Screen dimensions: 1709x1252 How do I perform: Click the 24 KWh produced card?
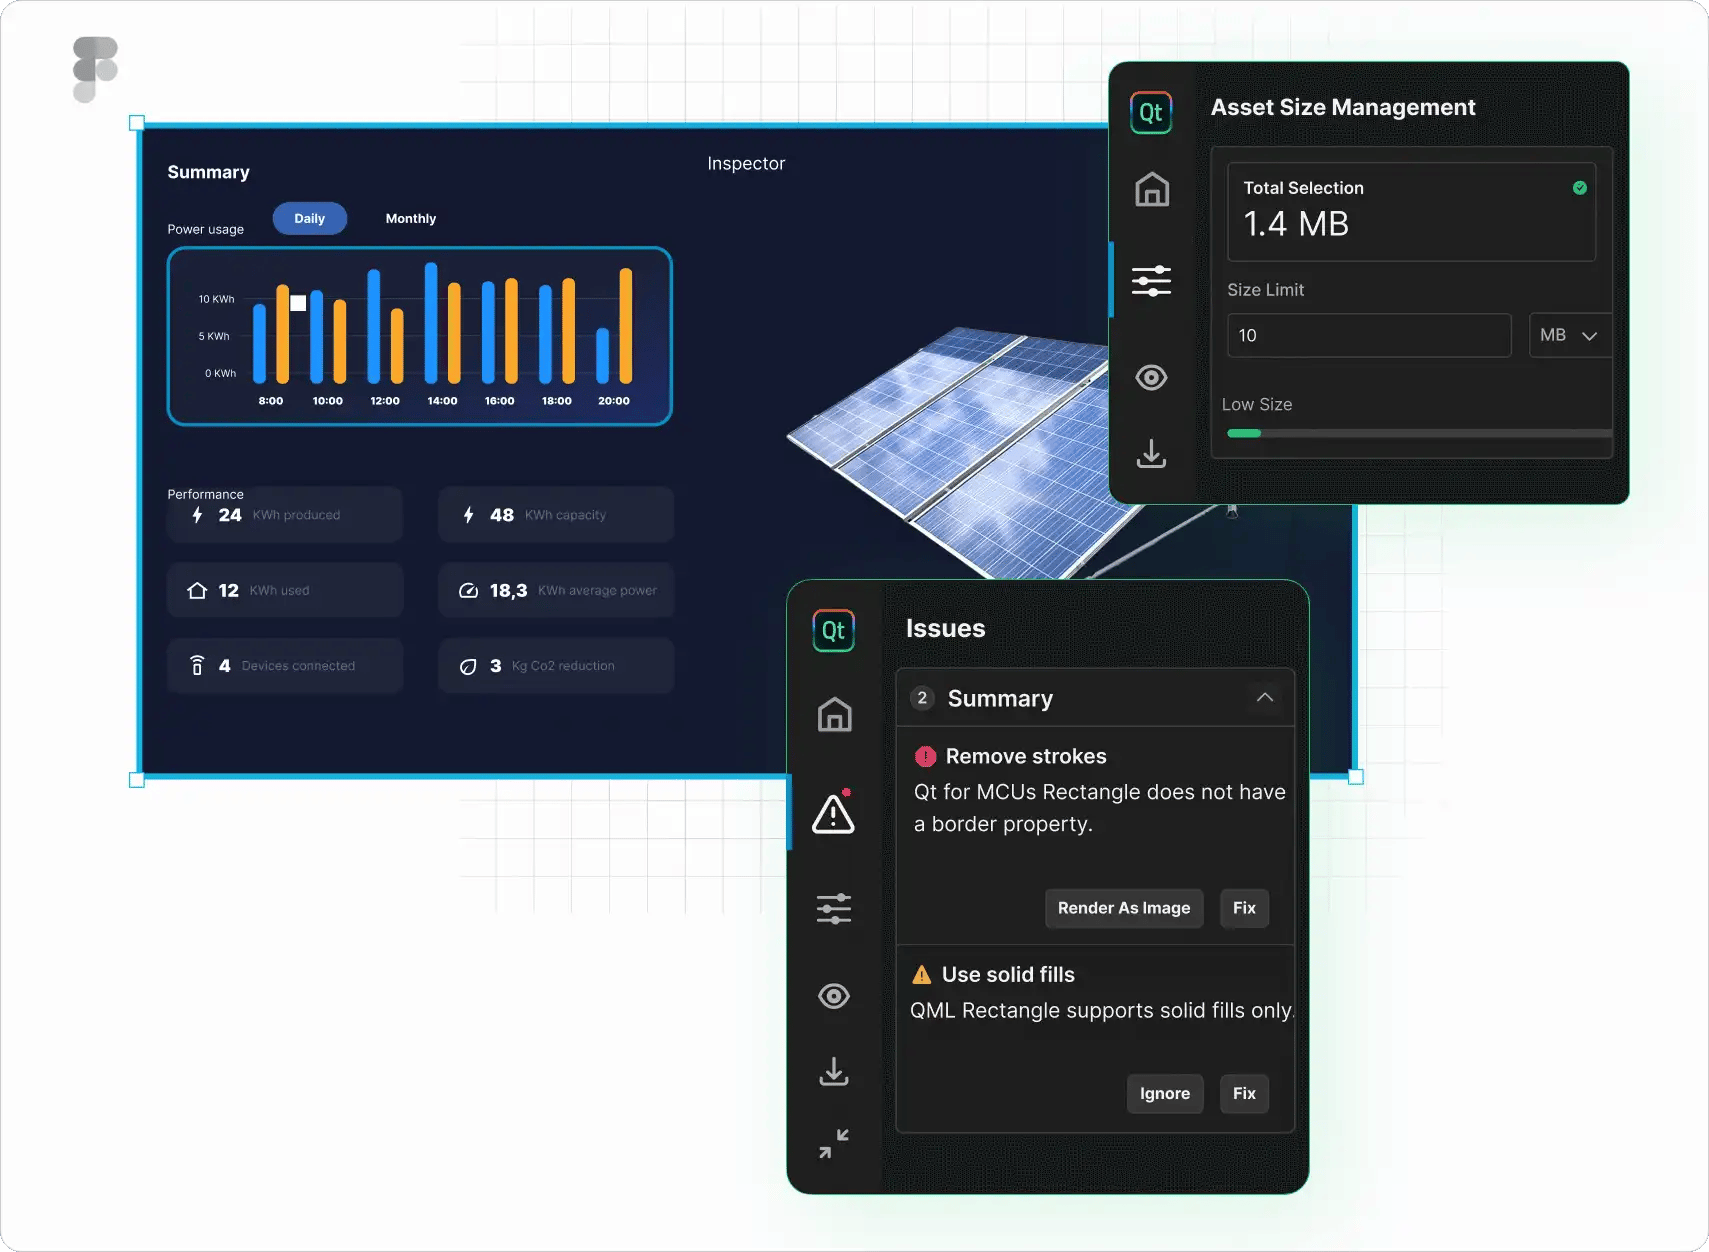[285, 515]
